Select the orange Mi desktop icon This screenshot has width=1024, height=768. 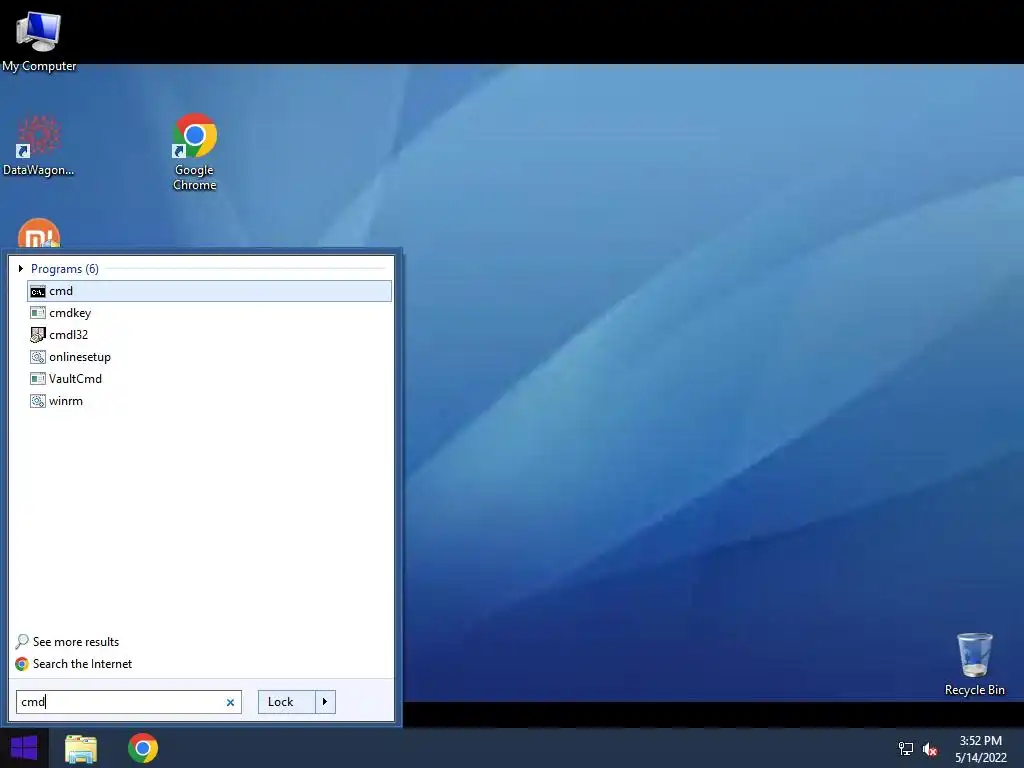[x=39, y=234]
